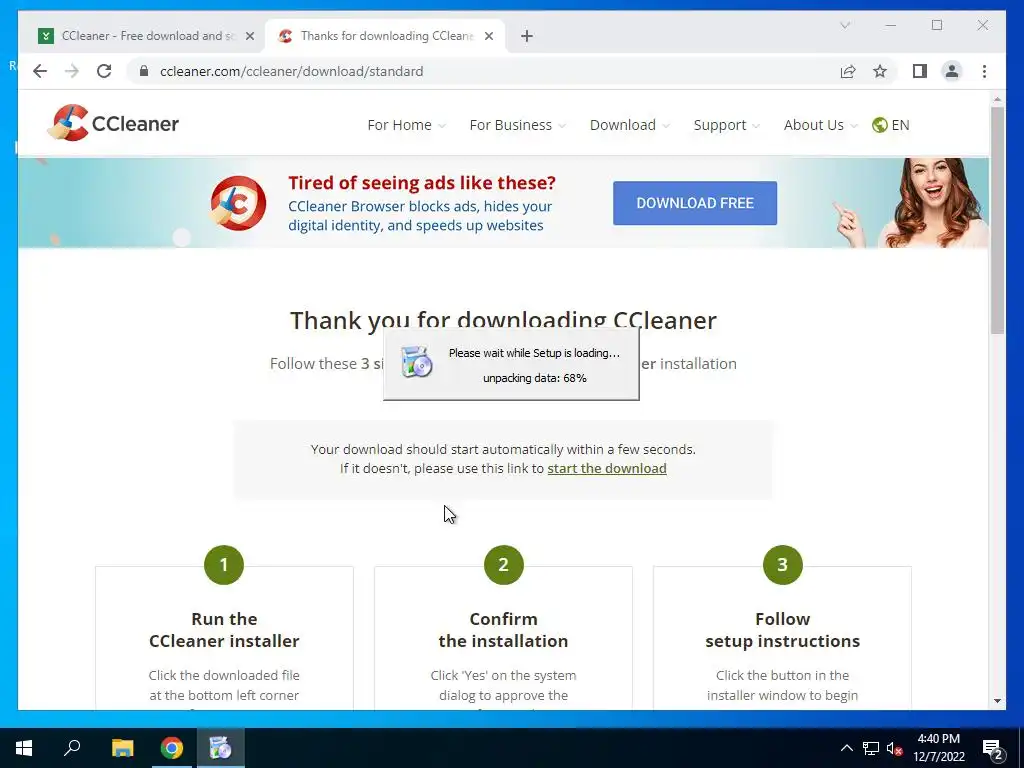Image resolution: width=1024 pixels, height=768 pixels.
Task: Click the globe language icon next to EN
Action: coord(880,125)
